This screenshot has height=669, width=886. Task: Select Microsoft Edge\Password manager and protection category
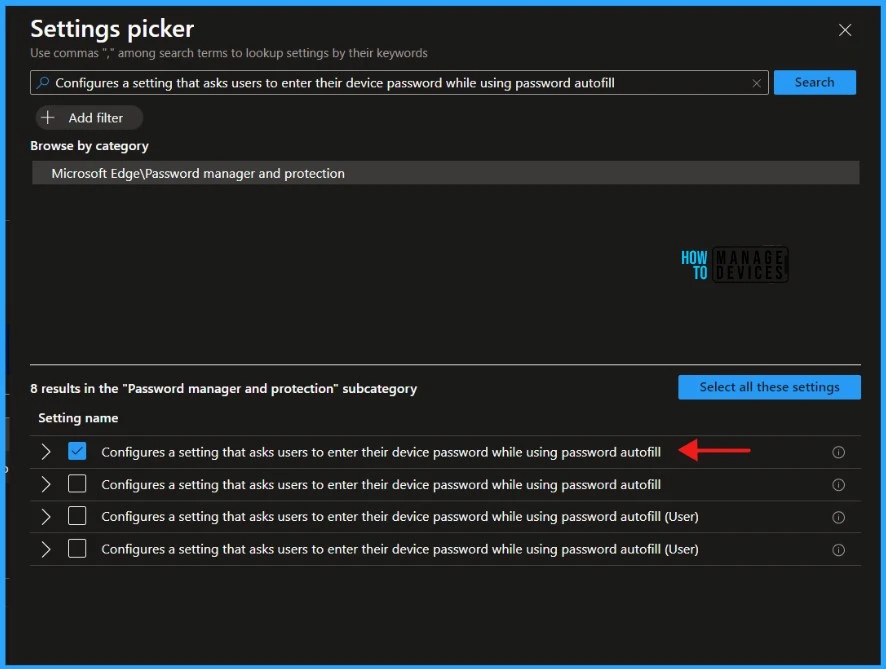(x=445, y=173)
